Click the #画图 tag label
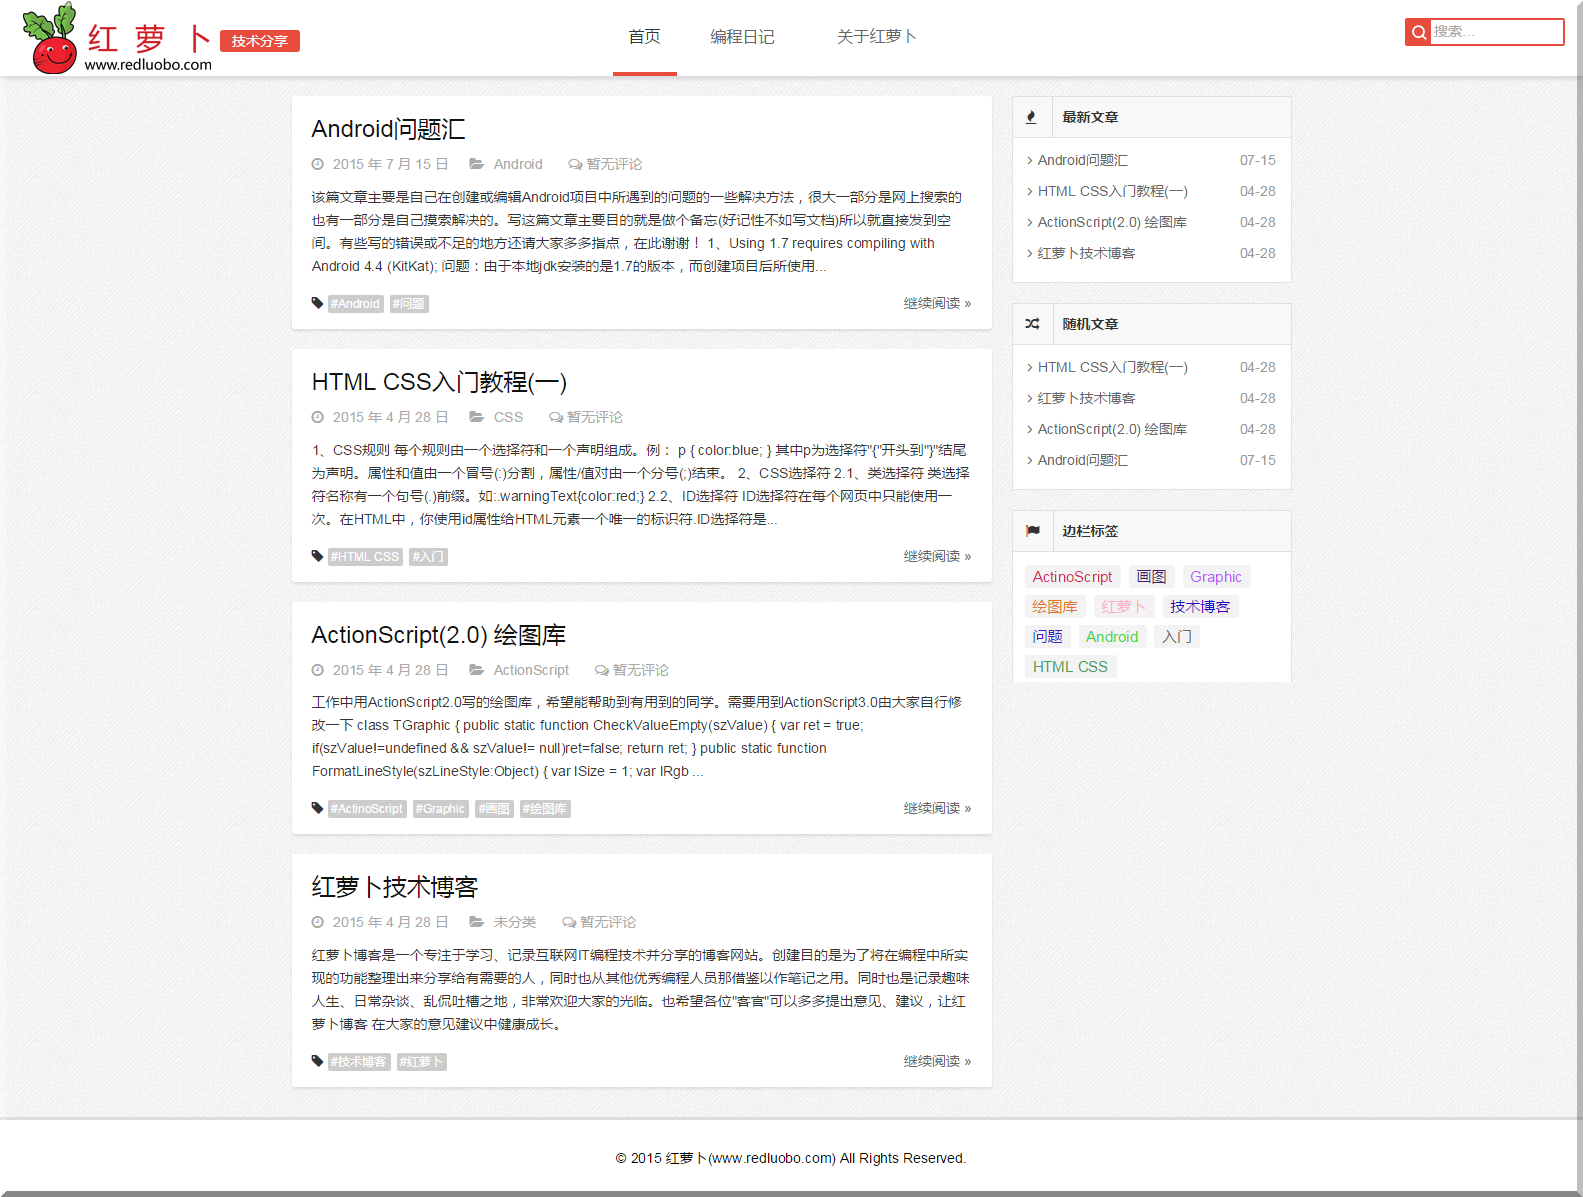The image size is (1583, 1197). [494, 809]
